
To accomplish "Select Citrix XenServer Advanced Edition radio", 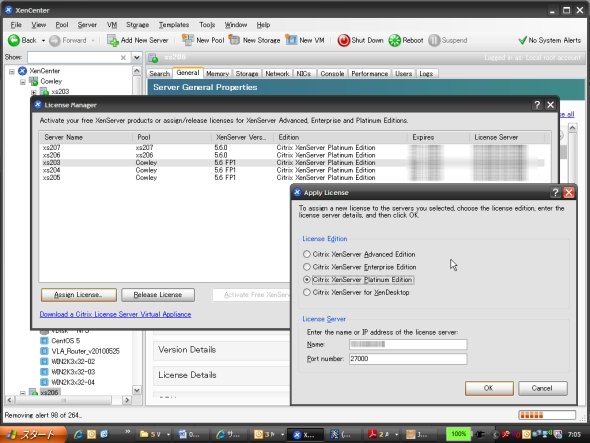I will [307, 254].
